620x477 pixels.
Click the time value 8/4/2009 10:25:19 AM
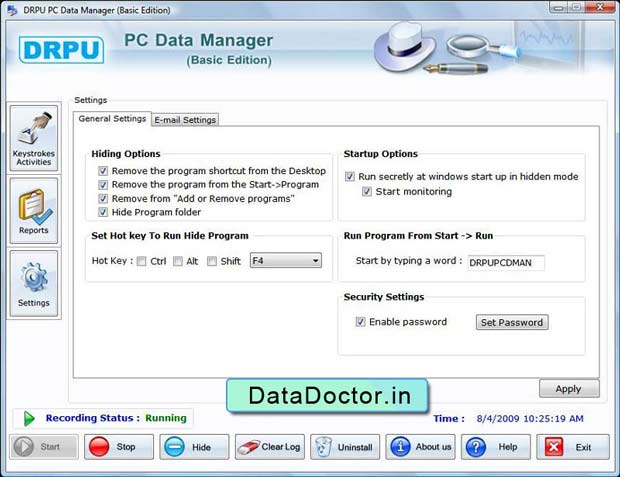point(530,418)
